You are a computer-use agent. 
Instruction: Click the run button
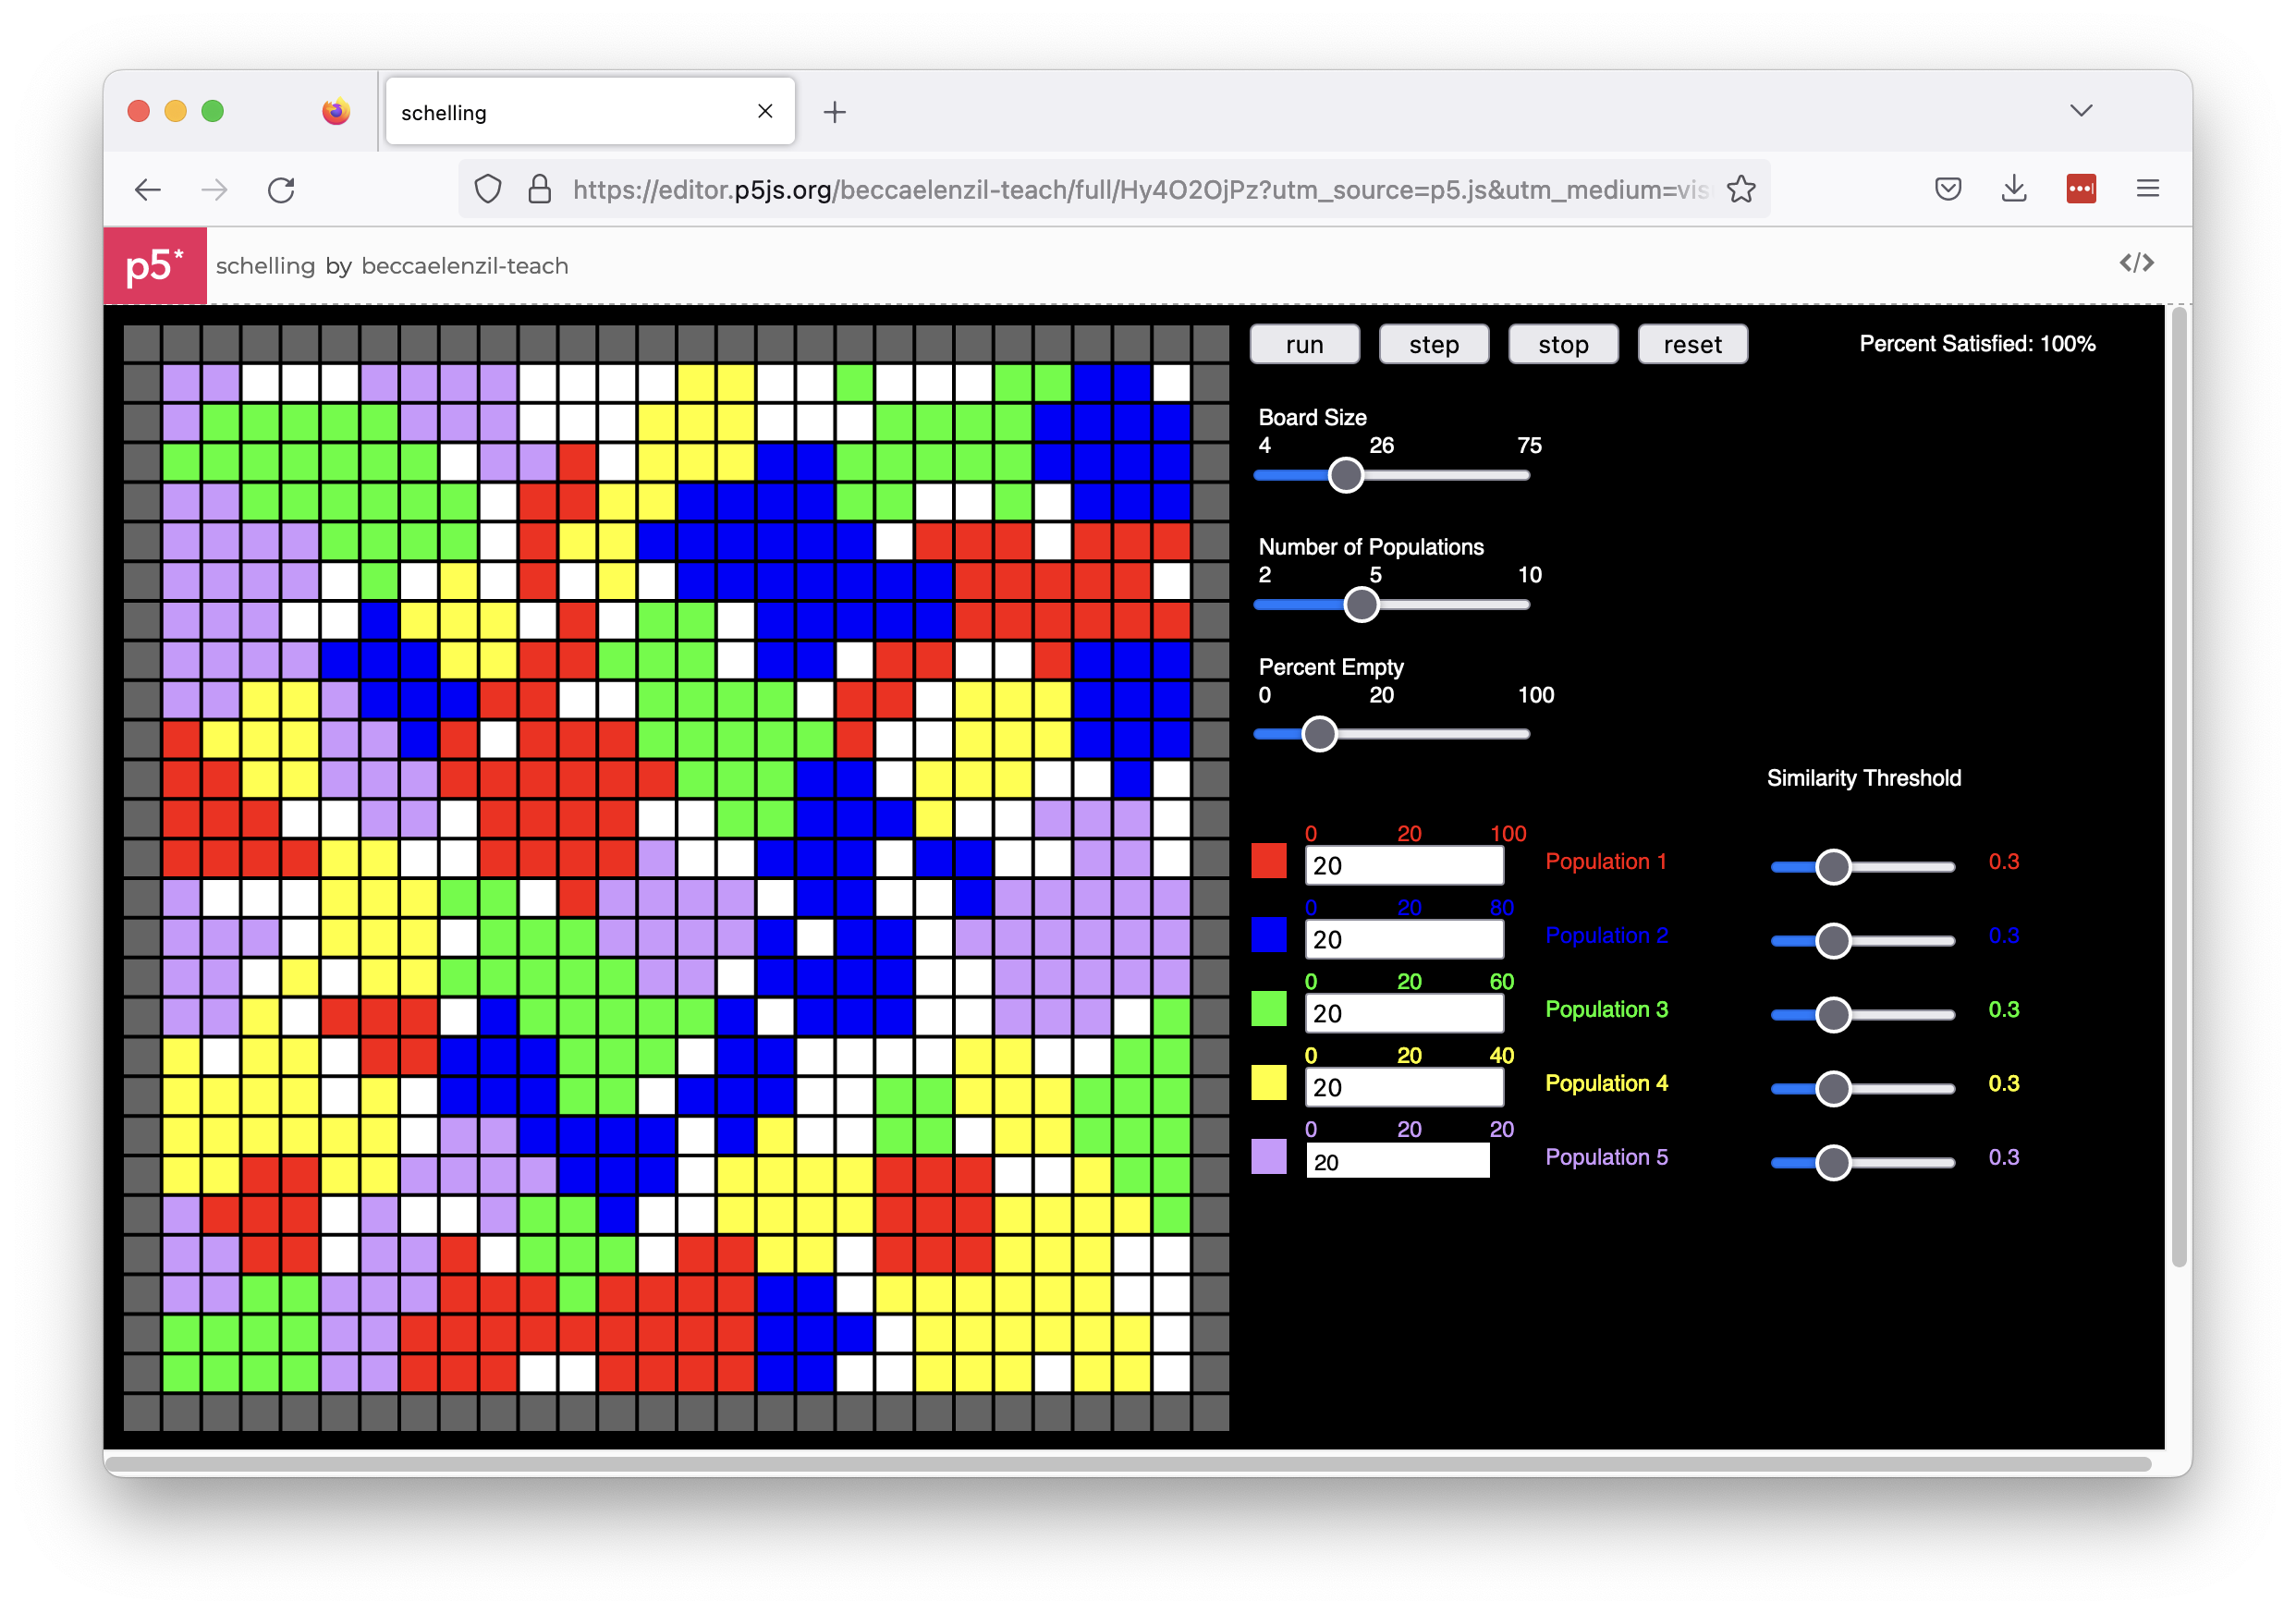[x=1304, y=344]
